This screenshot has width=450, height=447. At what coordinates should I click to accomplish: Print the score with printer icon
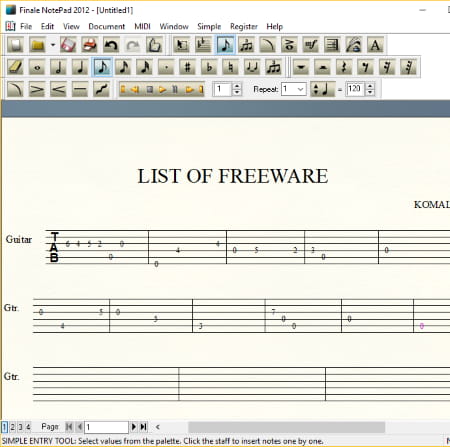(x=90, y=45)
